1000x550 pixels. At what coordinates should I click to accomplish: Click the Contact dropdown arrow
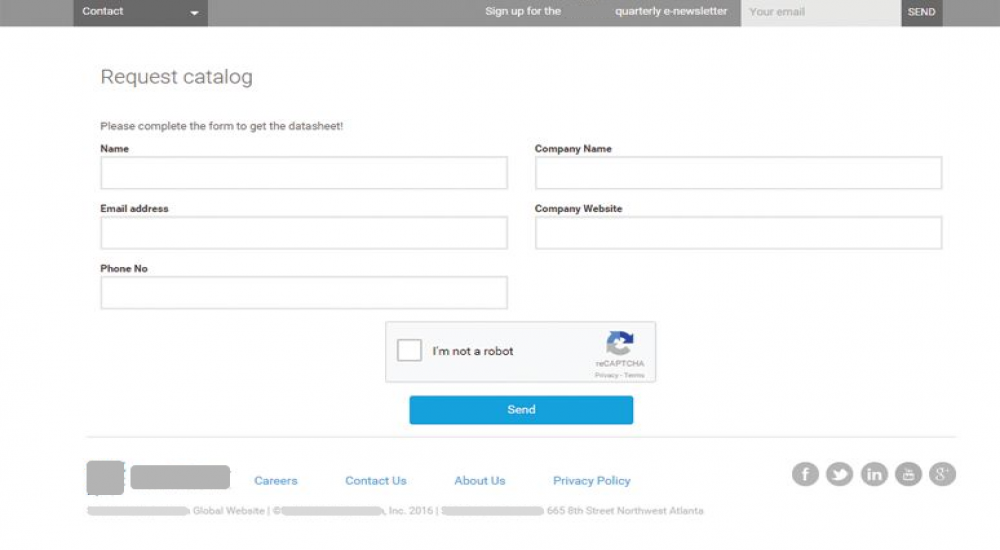tap(194, 13)
